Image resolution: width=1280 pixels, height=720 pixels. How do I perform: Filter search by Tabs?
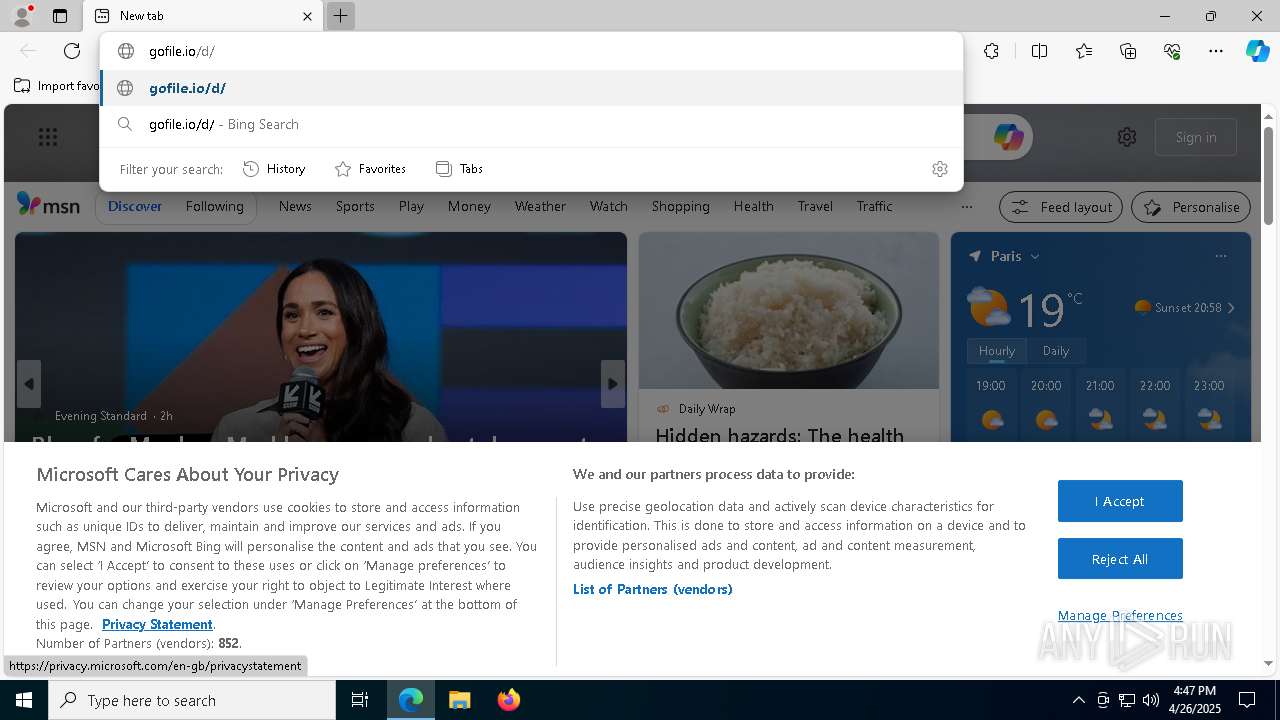(460, 169)
